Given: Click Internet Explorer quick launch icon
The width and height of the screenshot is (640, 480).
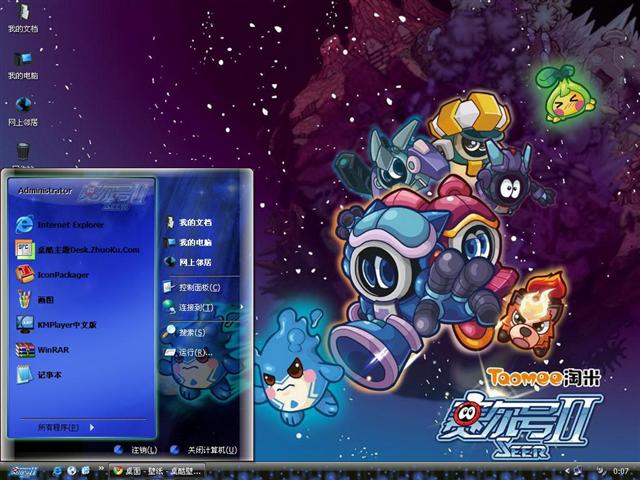Looking at the screenshot, I should coord(57,471).
